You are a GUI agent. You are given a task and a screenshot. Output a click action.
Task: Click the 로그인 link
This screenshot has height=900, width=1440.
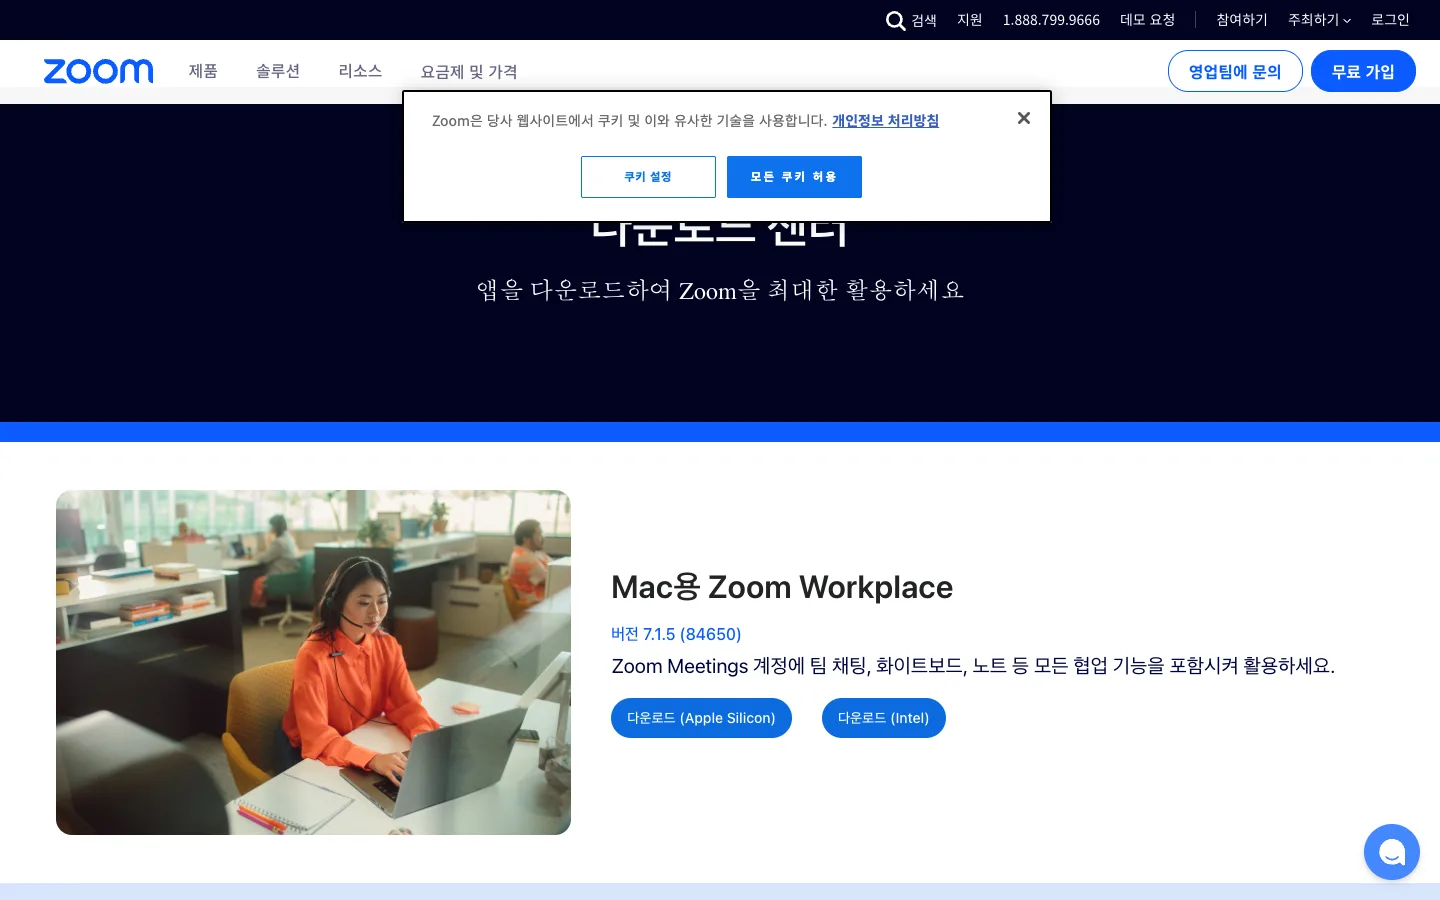click(x=1390, y=20)
